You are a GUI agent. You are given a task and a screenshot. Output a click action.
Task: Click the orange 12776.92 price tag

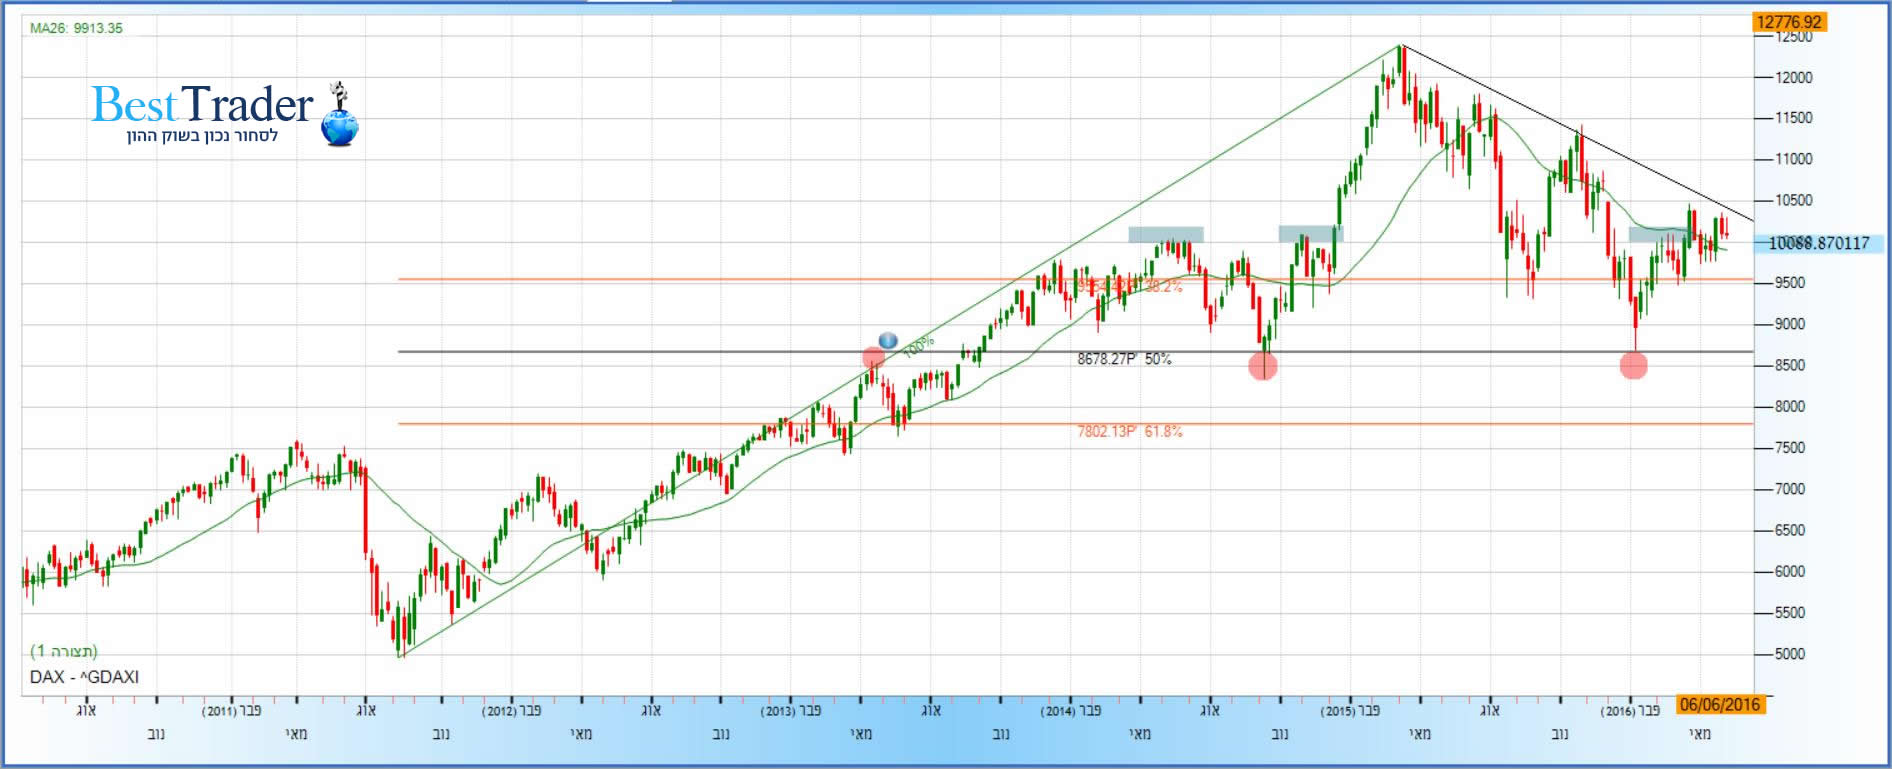1789,22
